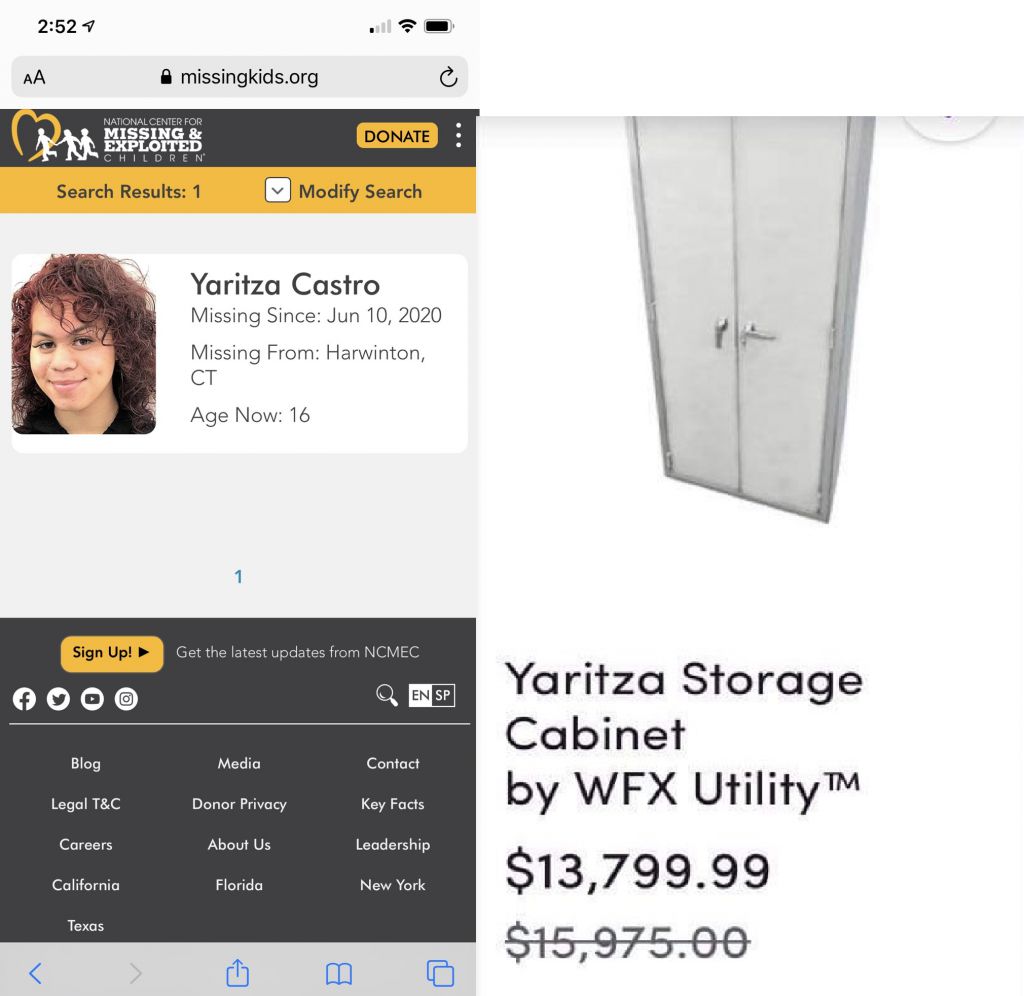The width and height of the screenshot is (1024, 996).
Task: Open the Yaritza Castro photo thumbnail
Action: point(84,344)
